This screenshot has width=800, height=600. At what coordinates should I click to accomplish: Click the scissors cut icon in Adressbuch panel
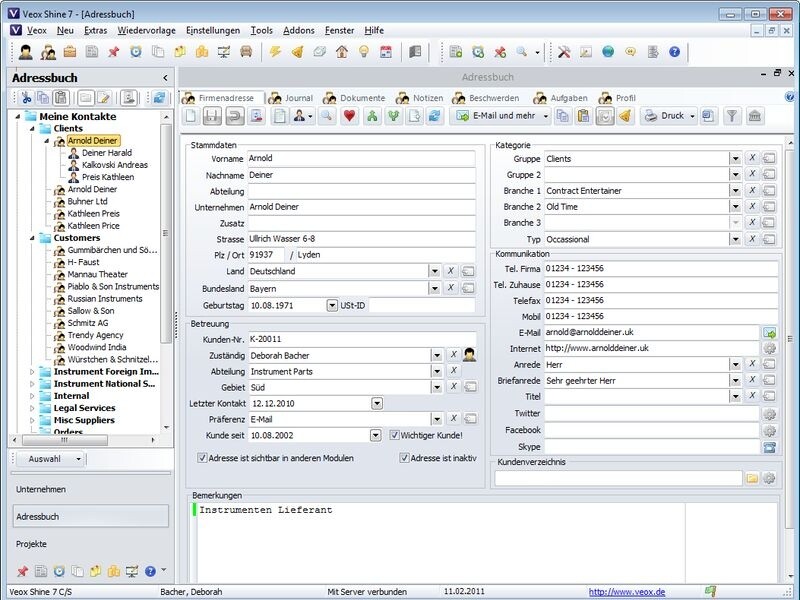tap(25, 98)
